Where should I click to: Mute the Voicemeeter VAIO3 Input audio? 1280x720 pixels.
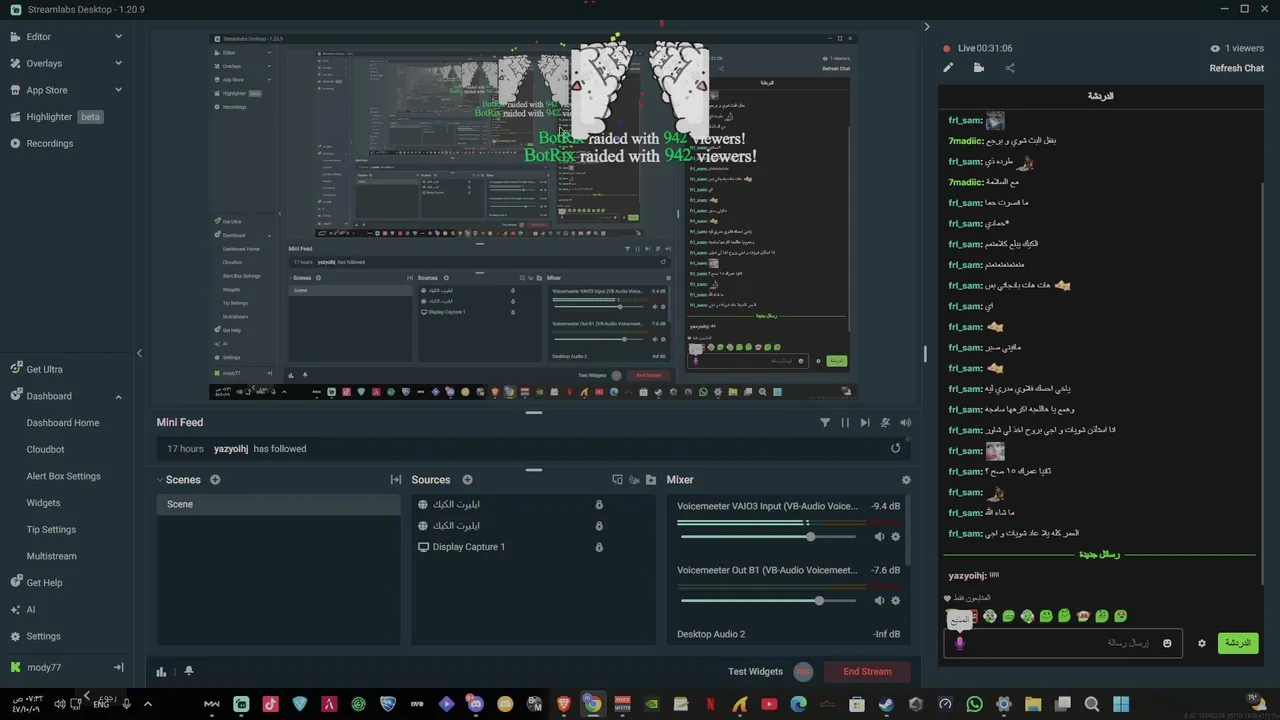coord(879,537)
